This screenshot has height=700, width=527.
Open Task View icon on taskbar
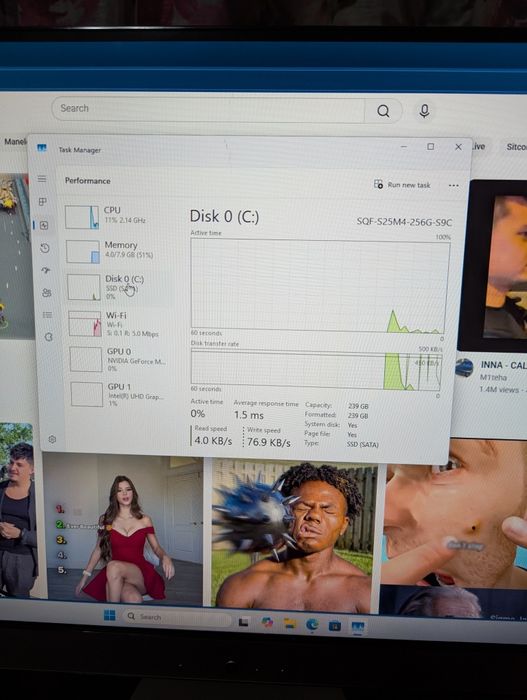(243, 621)
